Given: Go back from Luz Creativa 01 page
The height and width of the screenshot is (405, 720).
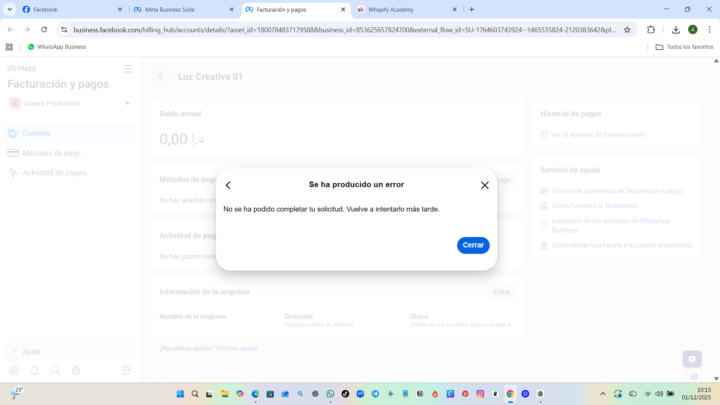Looking at the screenshot, I should (161, 77).
